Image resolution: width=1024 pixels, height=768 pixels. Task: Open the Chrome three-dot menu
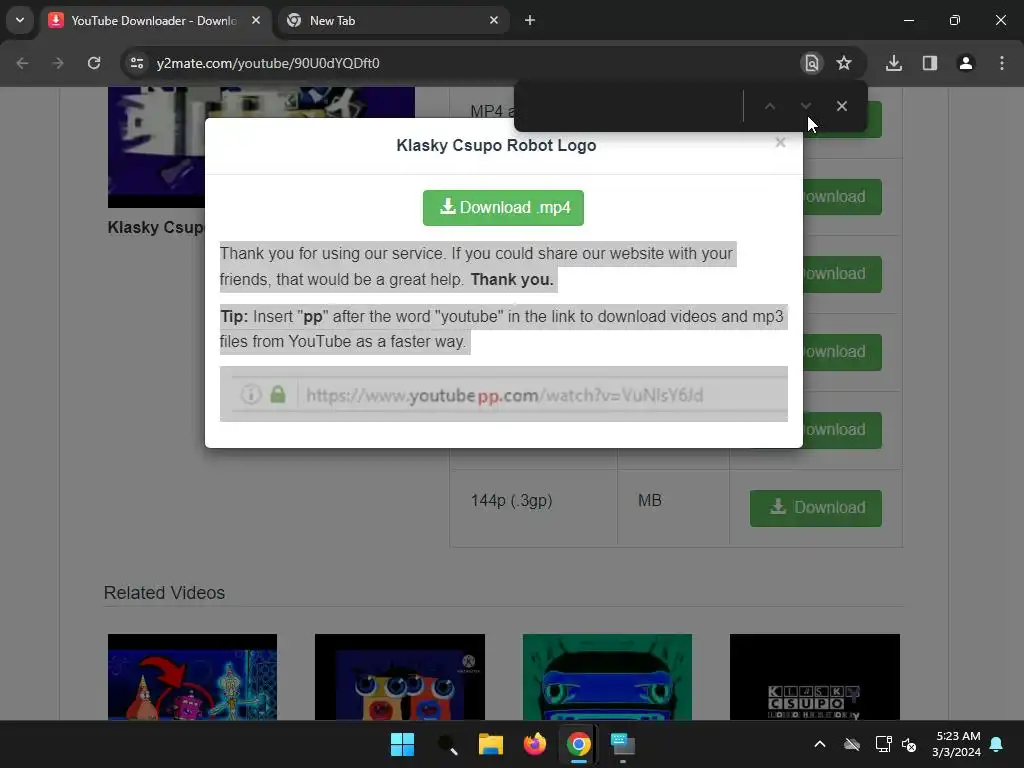(1002, 63)
